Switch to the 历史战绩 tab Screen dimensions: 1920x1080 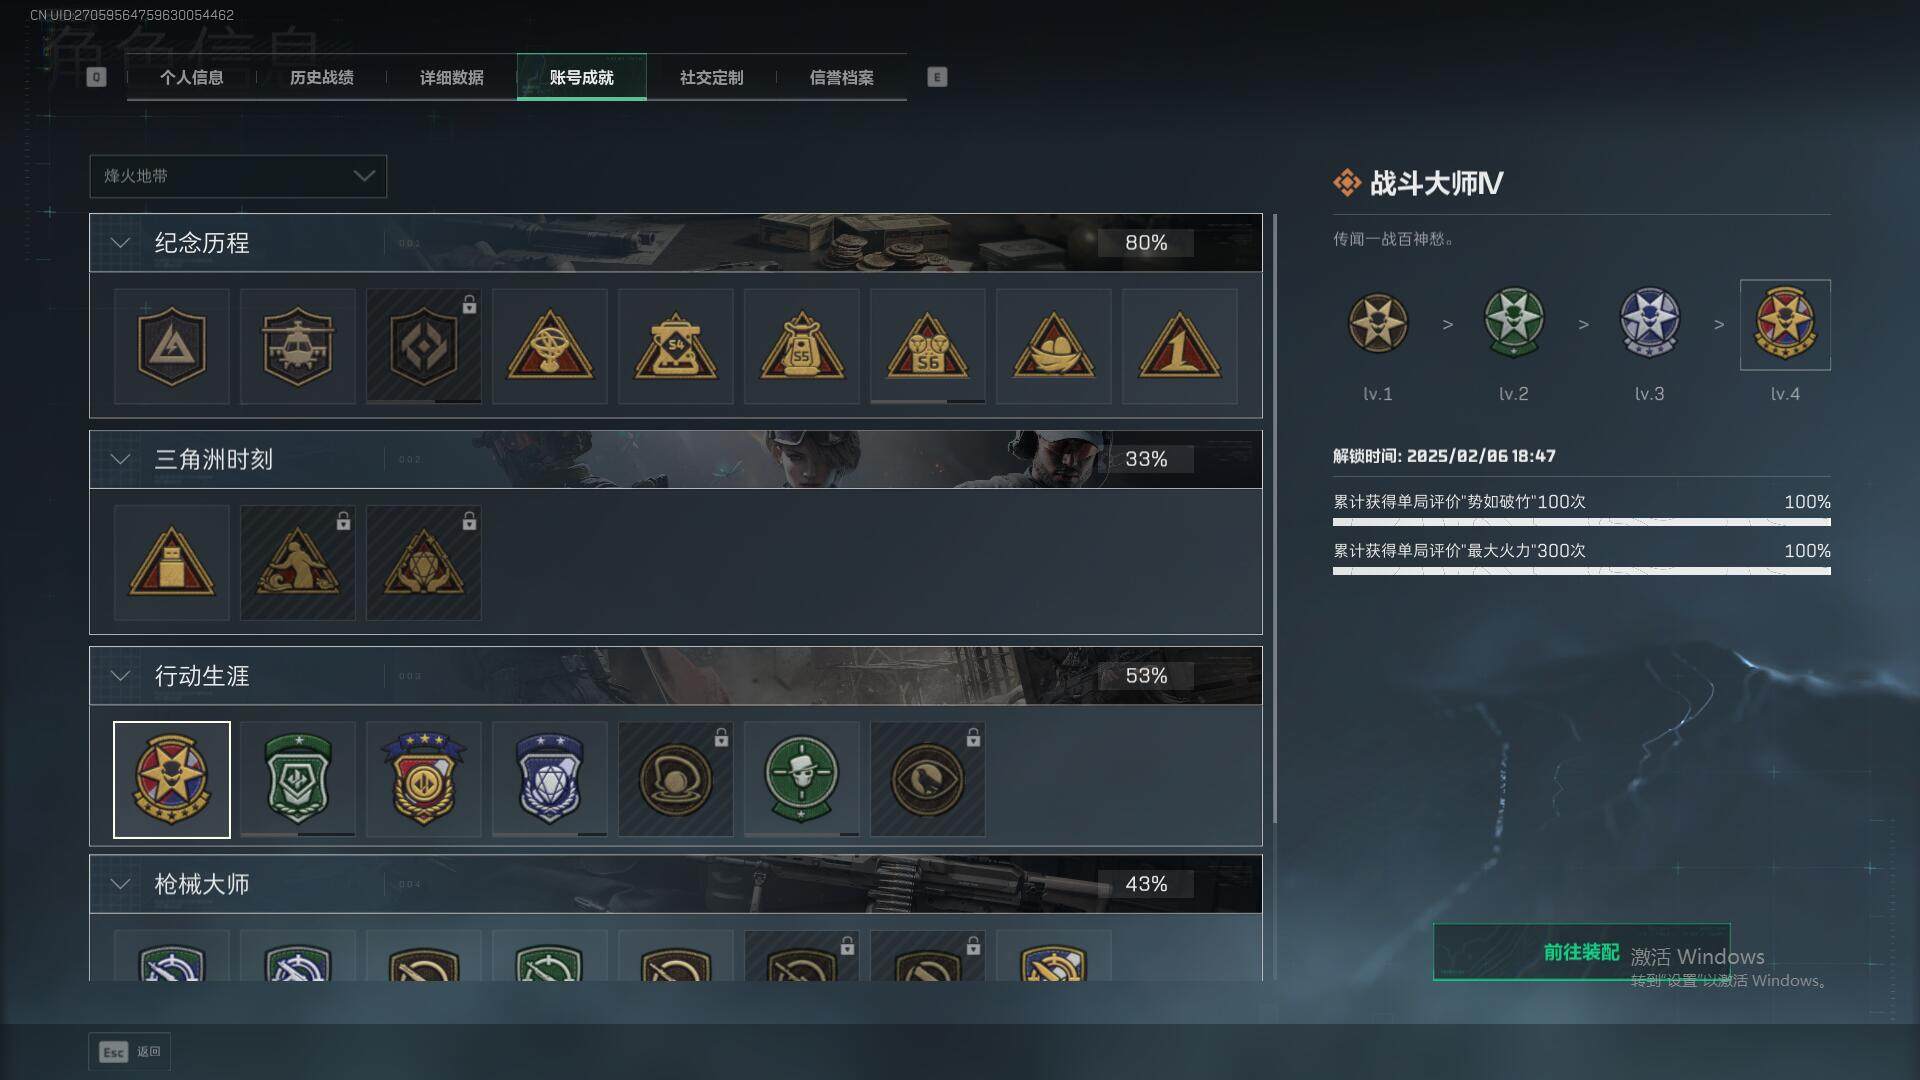tap(321, 77)
